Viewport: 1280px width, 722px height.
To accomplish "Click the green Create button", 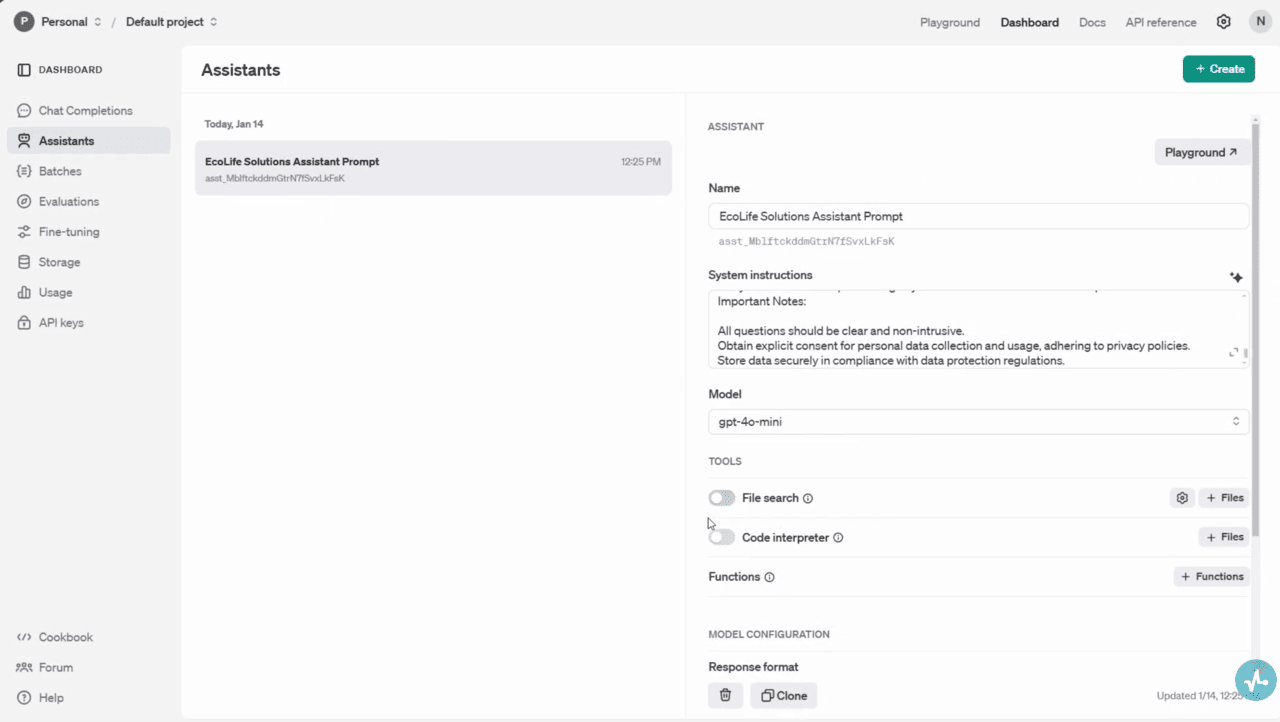I will (1218, 69).
